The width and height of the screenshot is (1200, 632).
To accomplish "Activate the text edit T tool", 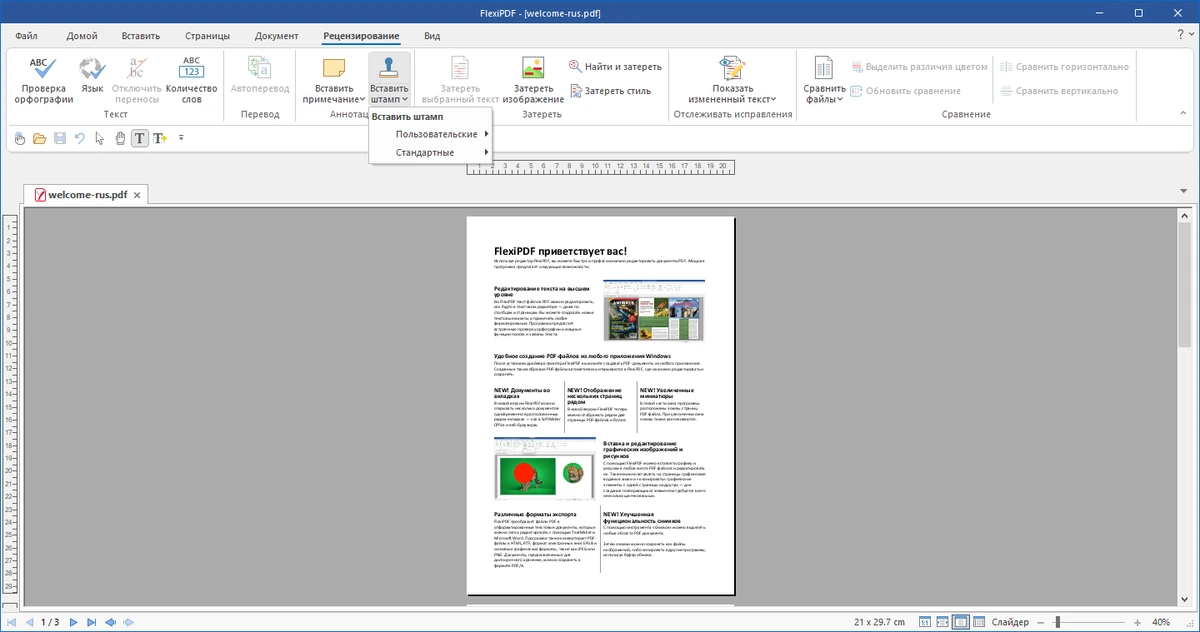I will click(139, 138).
